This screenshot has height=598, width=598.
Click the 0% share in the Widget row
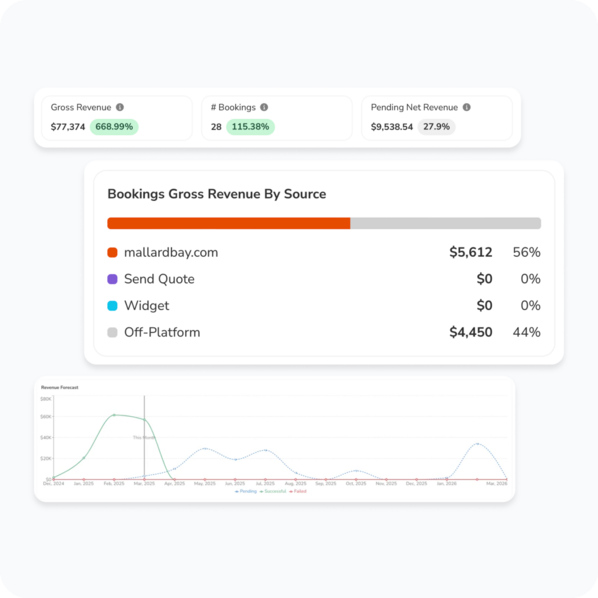pos(530,305)
